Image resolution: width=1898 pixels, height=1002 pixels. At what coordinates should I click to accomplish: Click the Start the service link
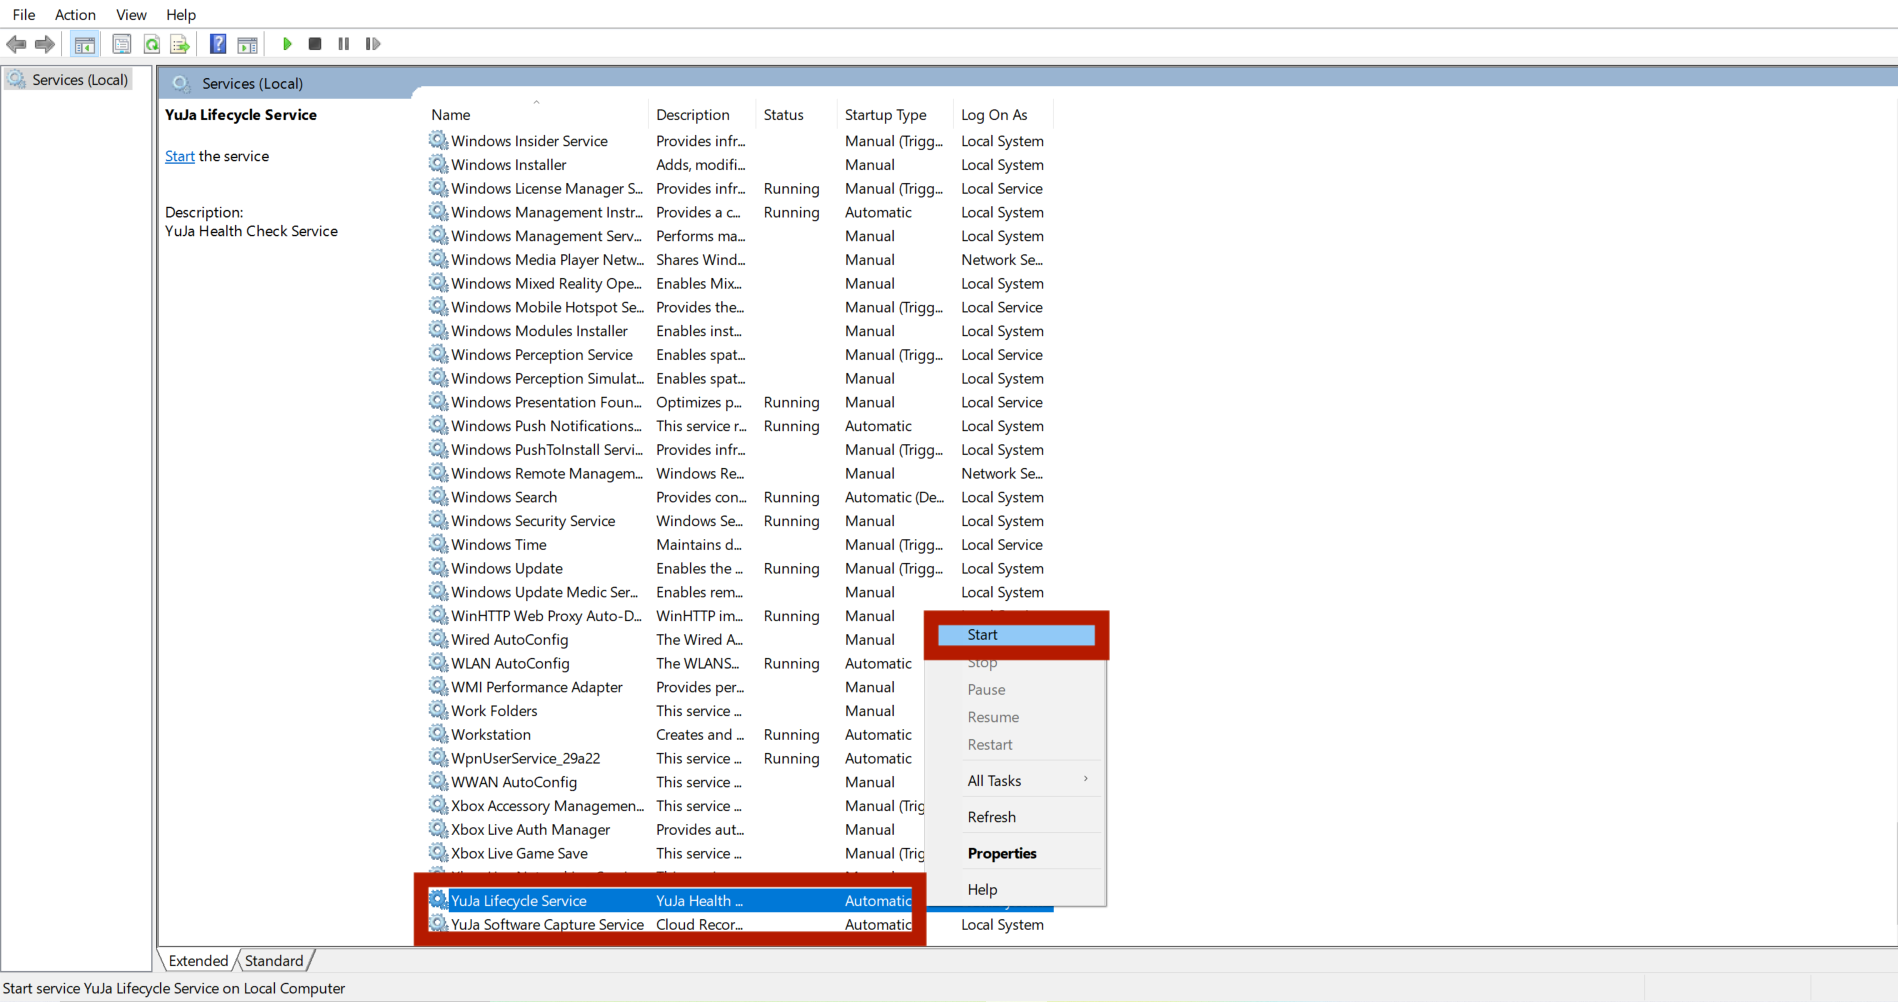180,156
